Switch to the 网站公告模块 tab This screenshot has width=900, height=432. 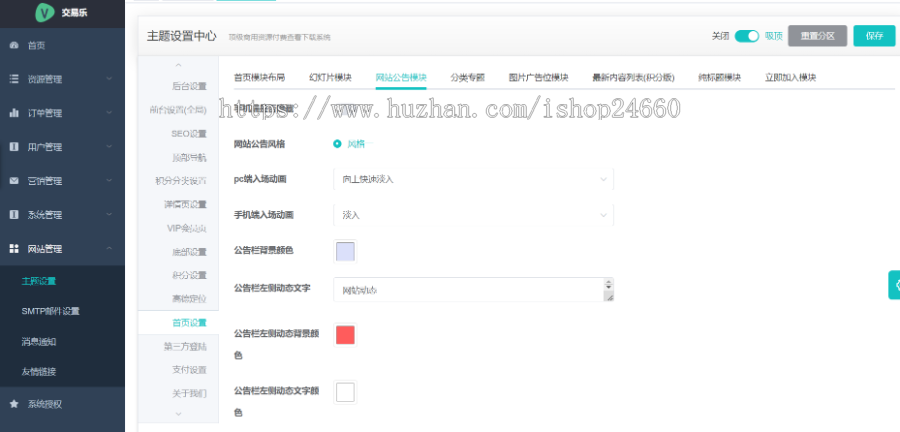coord(401,77)
